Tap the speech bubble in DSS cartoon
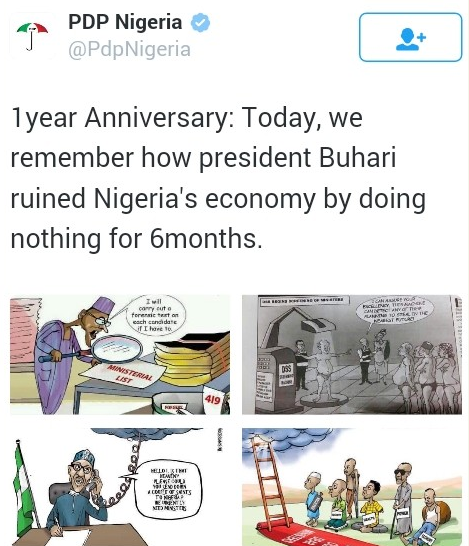Viewport: 469px width, 546px height. (x=394, y=309)
